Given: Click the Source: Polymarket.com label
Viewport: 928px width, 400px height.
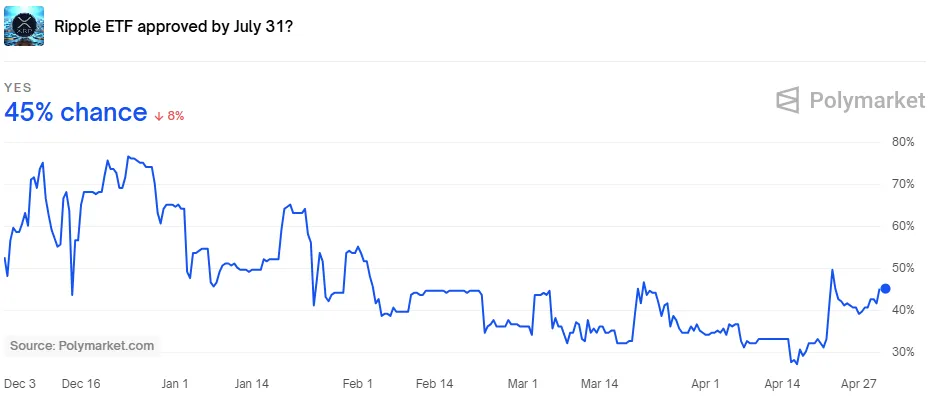Looking at the screenshot, I should [x=82, y=345].
